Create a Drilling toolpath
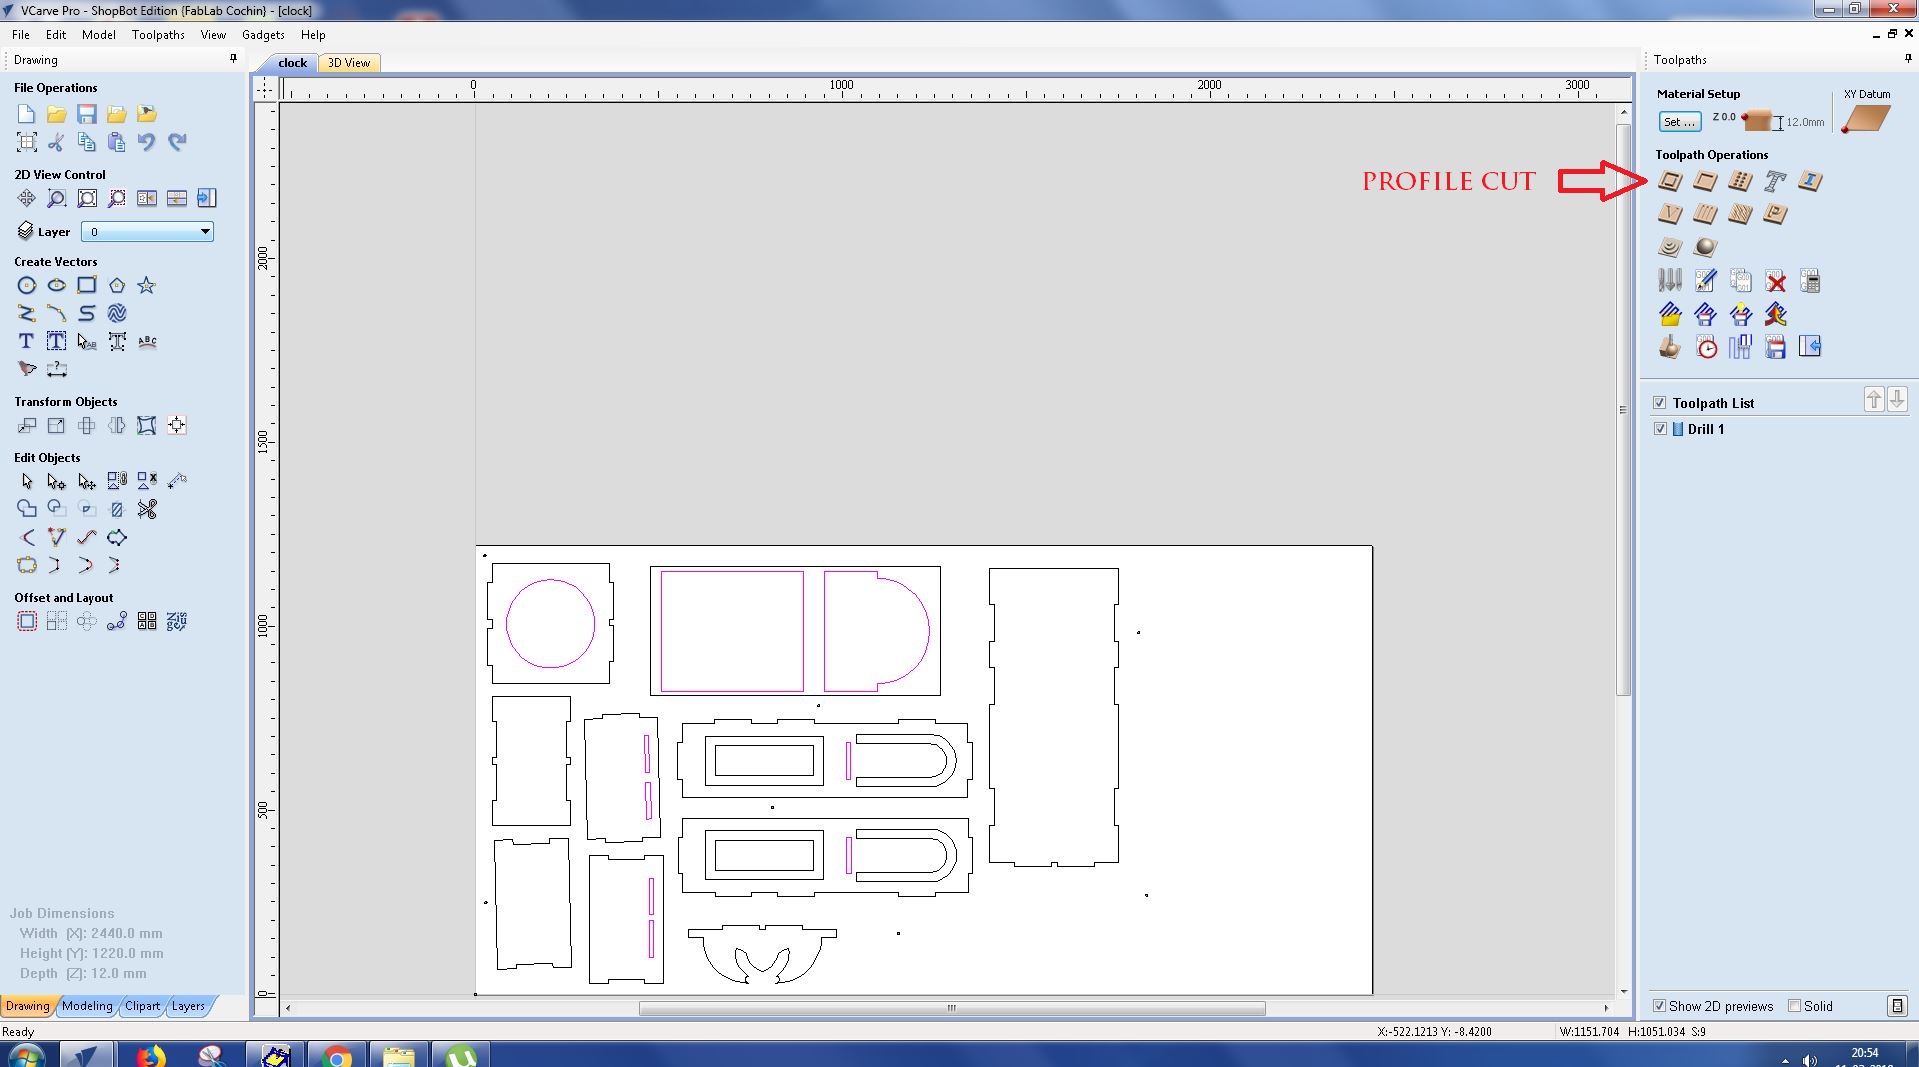This screenshot has height=1067, width=1919. (x=1740, y=181)
